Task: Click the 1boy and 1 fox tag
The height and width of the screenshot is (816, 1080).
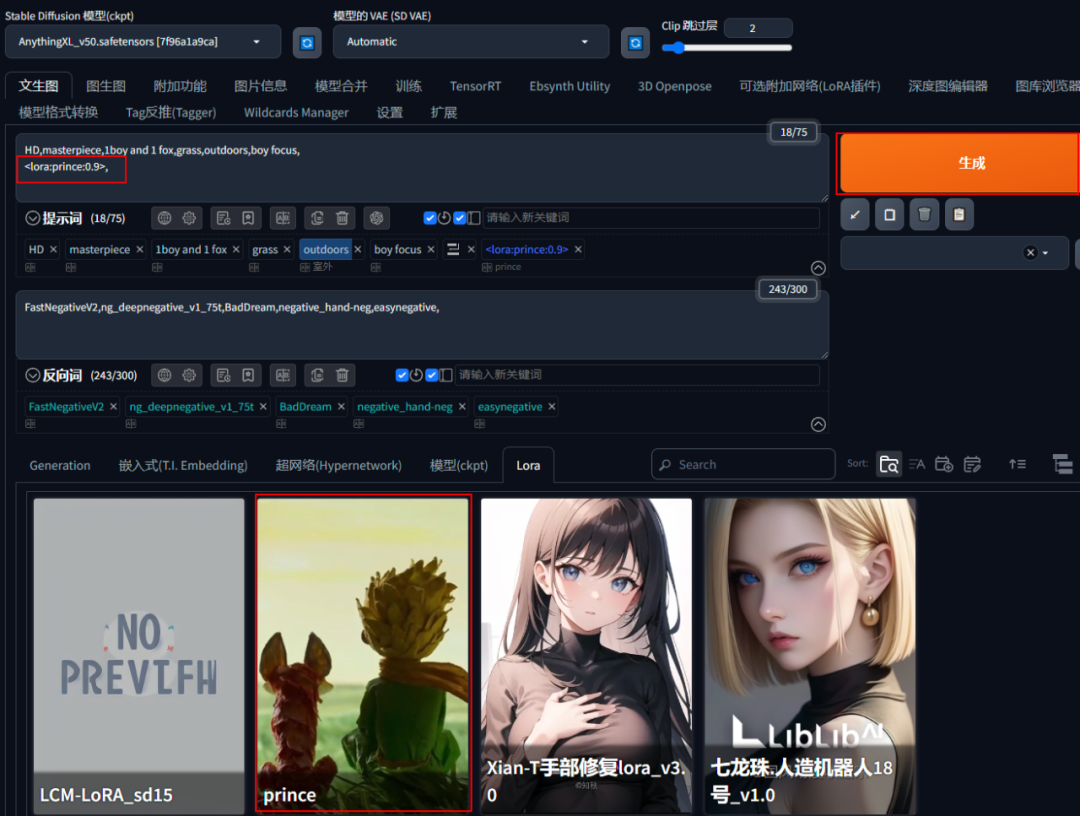Action: [x=191, y=249]
